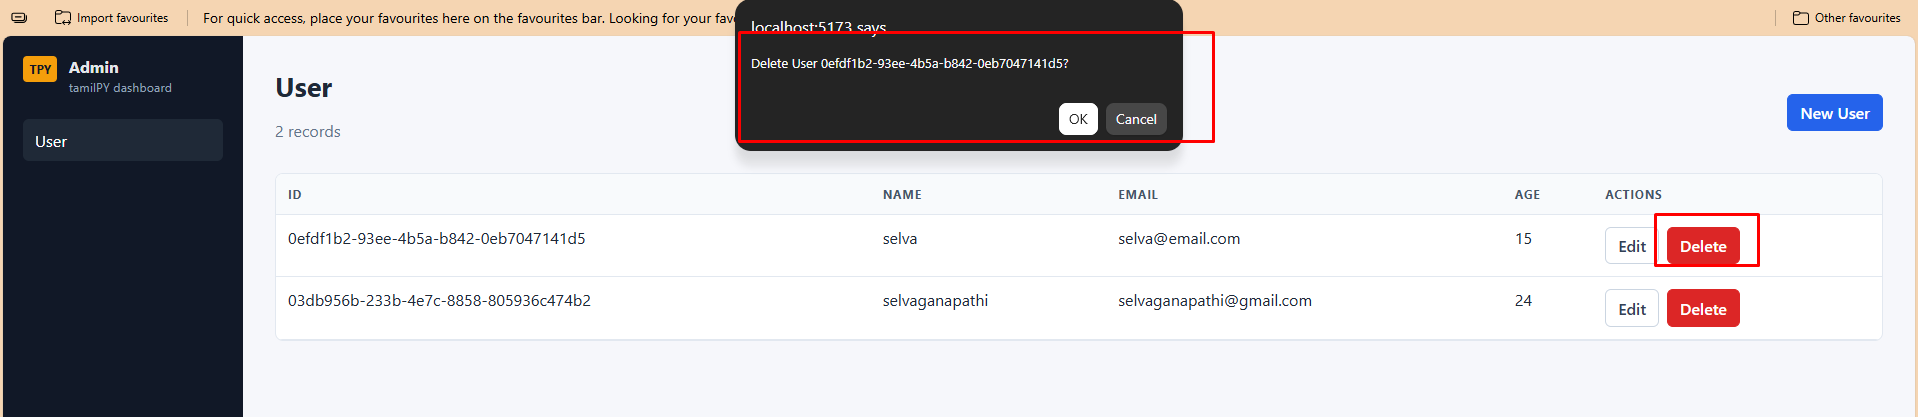Click the User page heading
The width and height of the screenshot is (1918, 417).
[x=304, y=88]
